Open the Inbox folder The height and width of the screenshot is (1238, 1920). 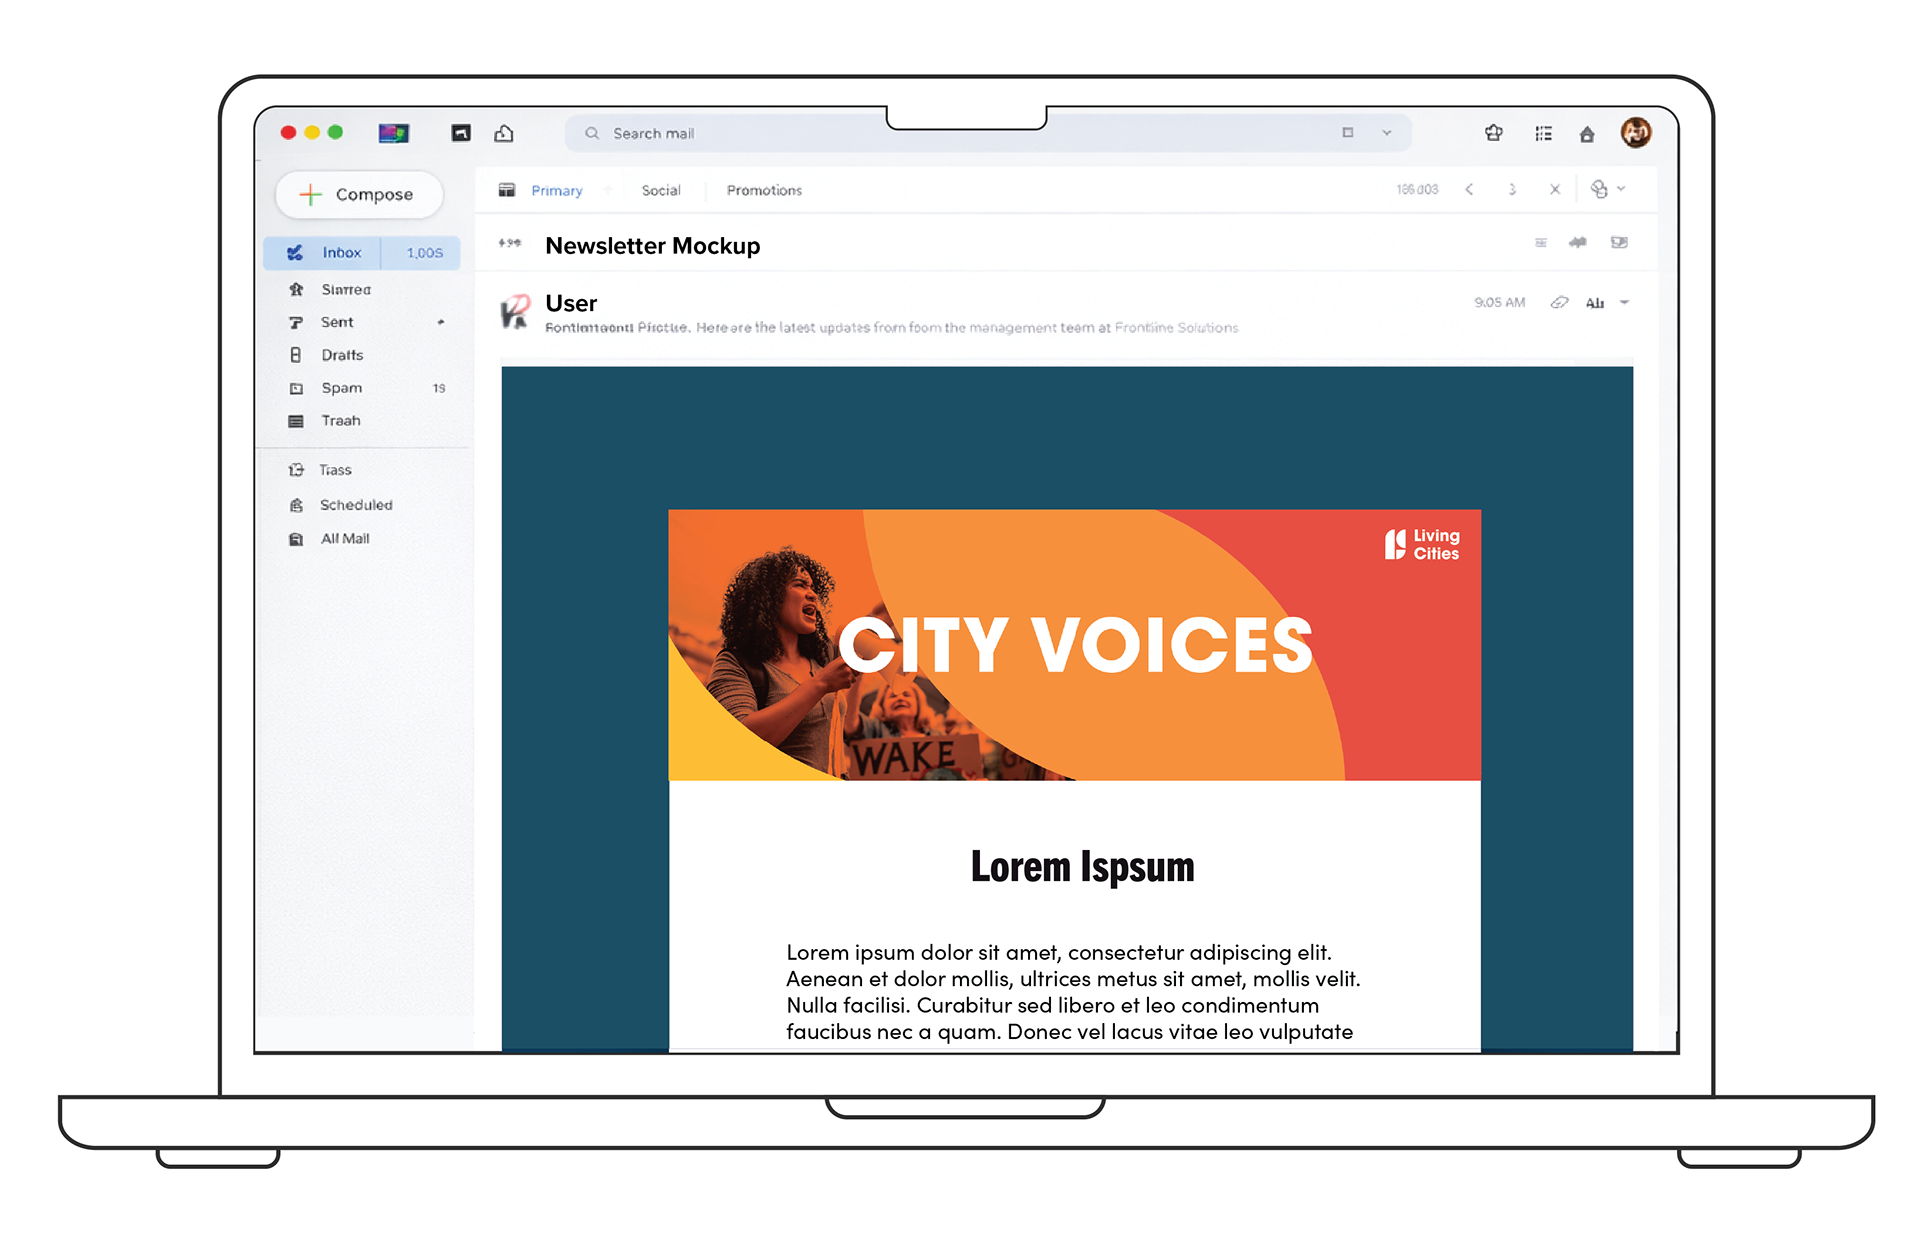[x=341, y=253]
